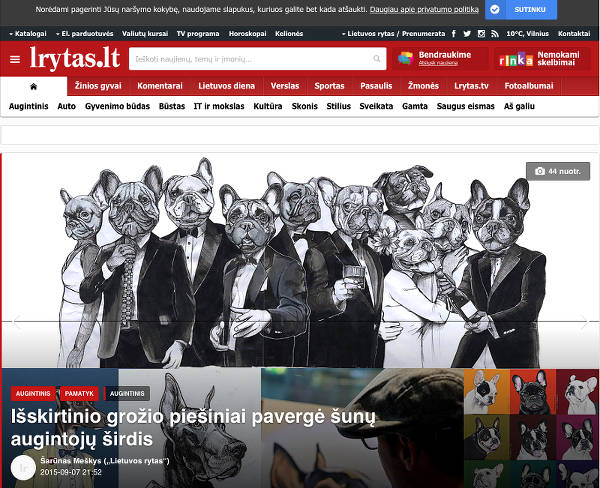Screen dimensions: 600x488
Task: Open the Fotoalbumai tab
Action: [x=529, y=86]
